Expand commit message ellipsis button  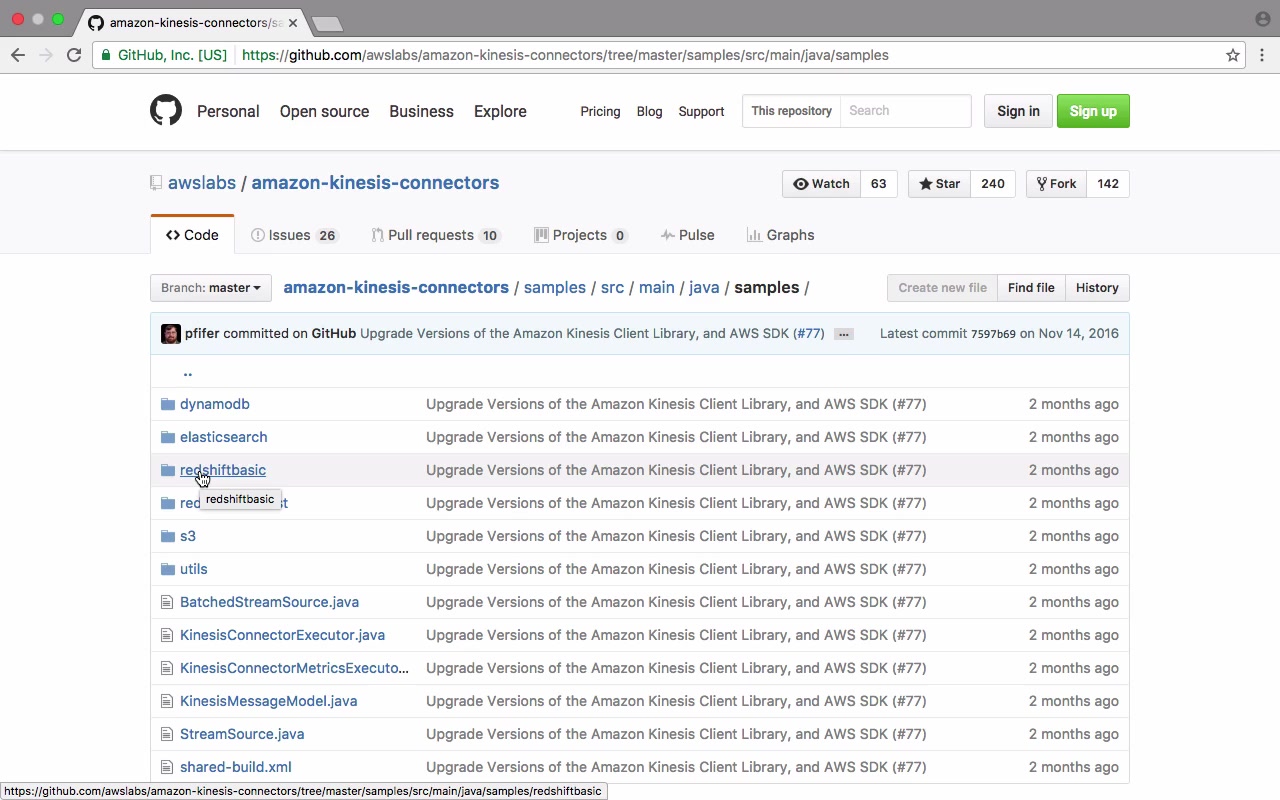tap(844, 334)
